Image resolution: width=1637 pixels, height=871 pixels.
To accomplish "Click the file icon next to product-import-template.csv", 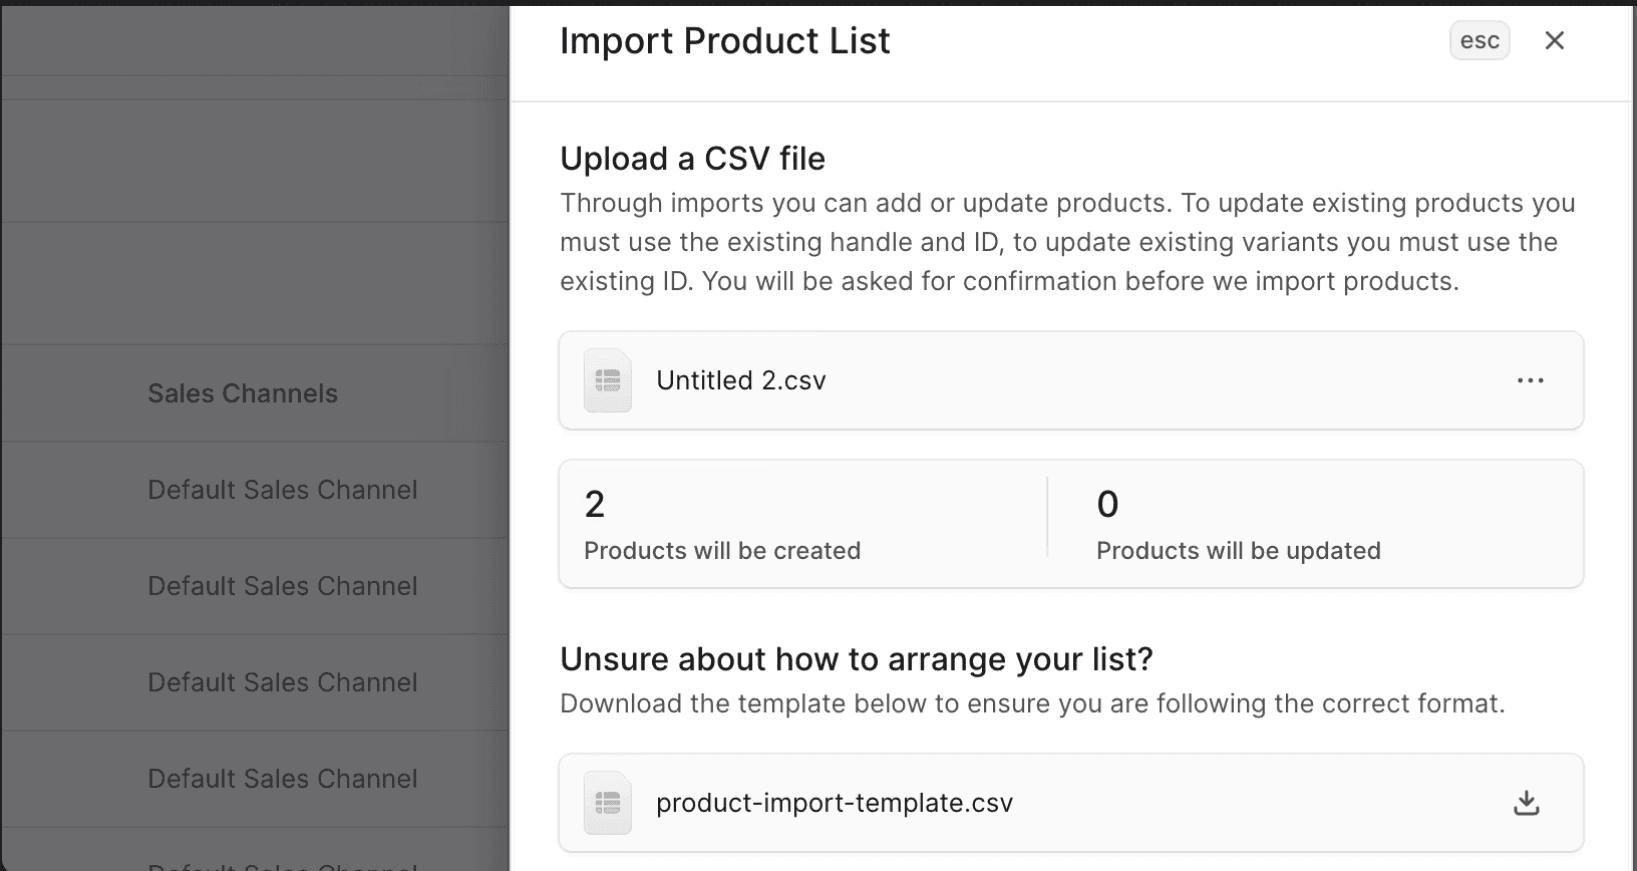I will tap(607, 803).
